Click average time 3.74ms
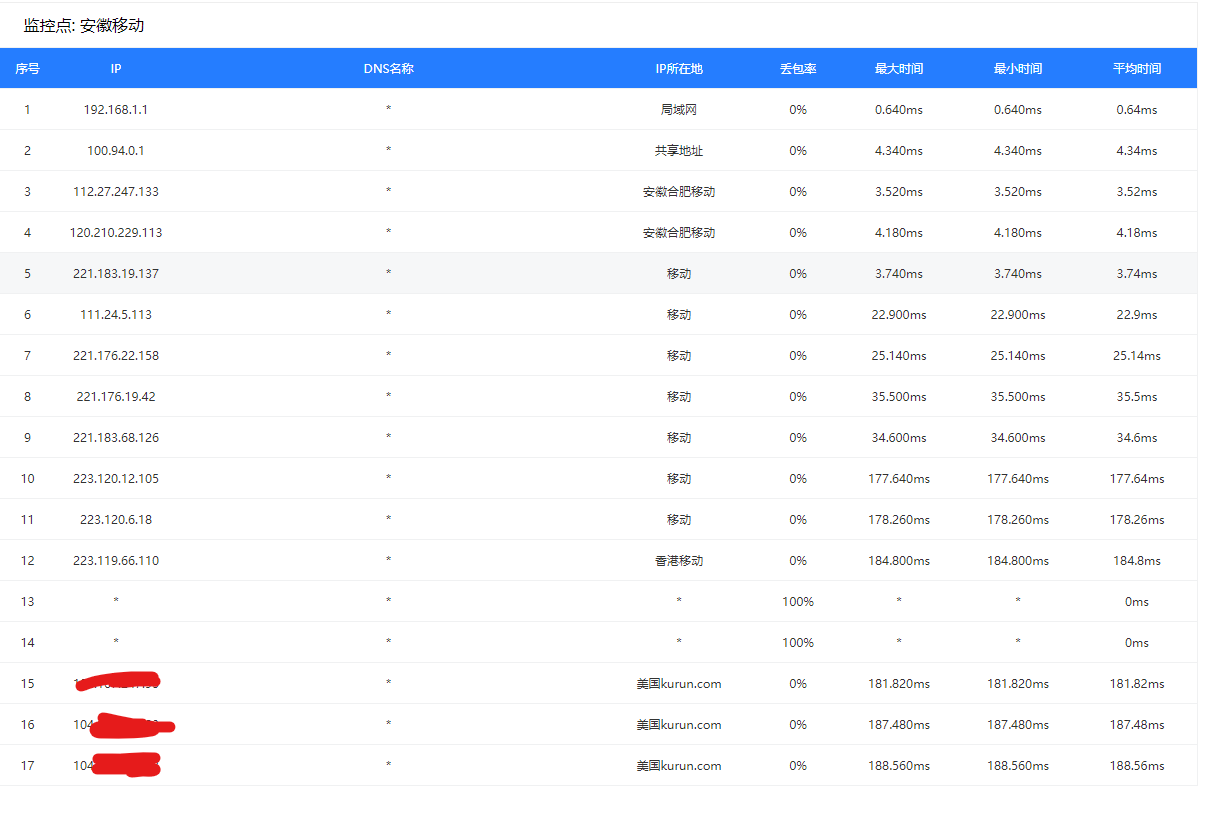 [x=1137, y=274]
